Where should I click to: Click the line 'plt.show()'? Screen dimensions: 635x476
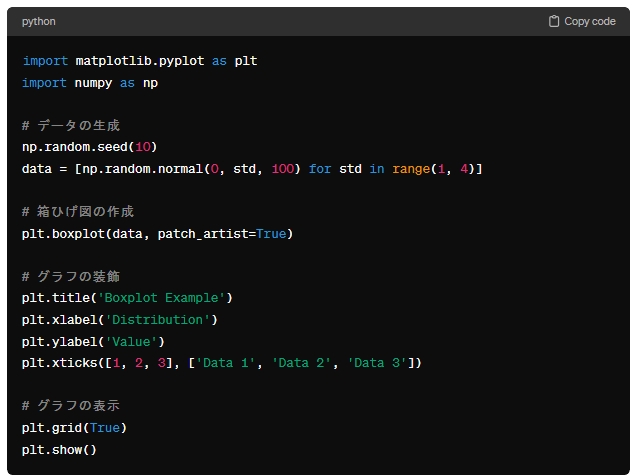coord(59,450)
